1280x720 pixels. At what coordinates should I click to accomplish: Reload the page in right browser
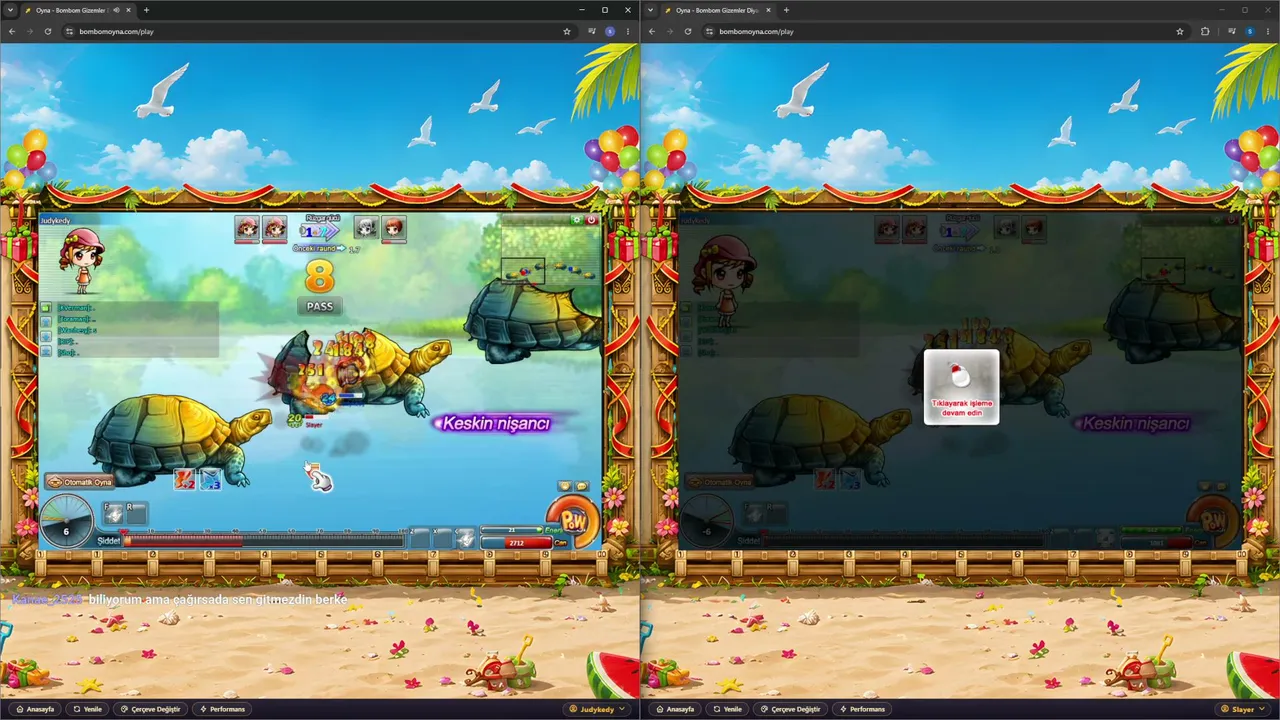click(x=688, y=31)
